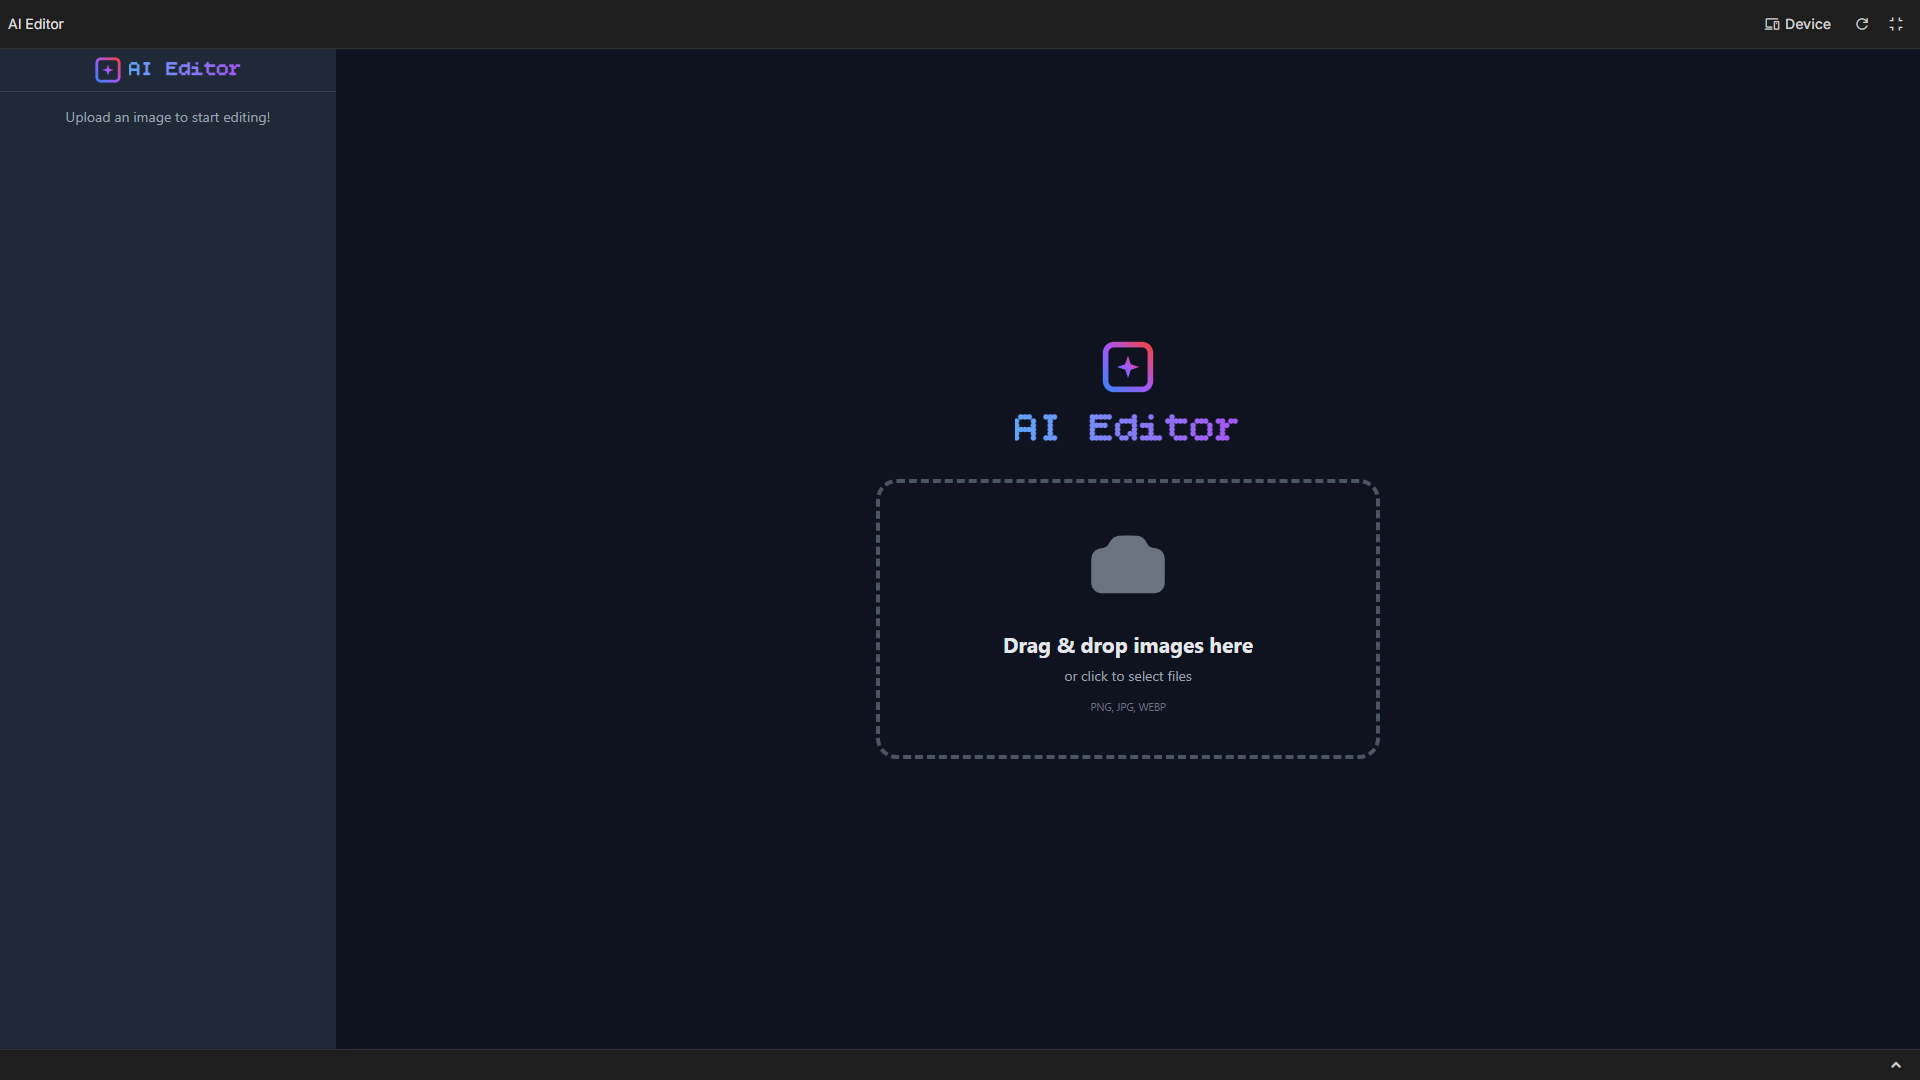Click the large centered "AI Editor" heading

coord(1127,428)
